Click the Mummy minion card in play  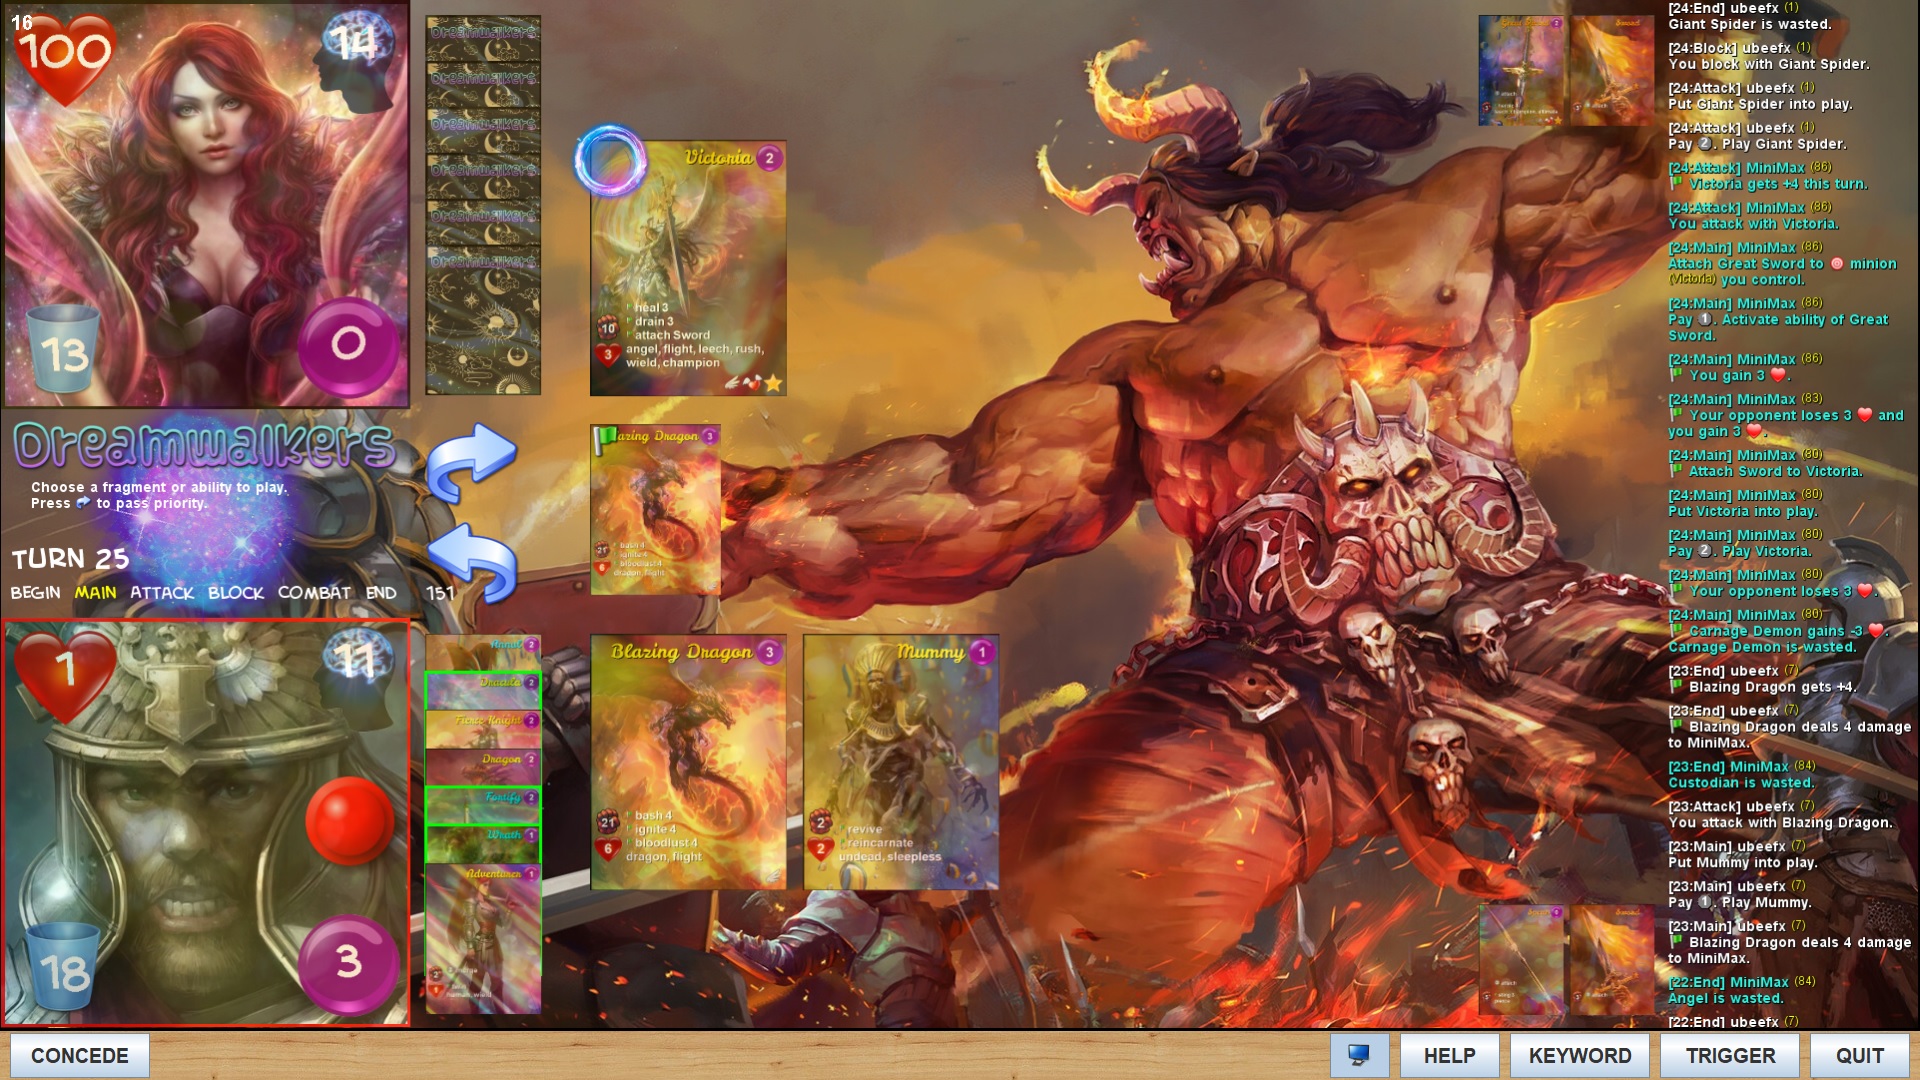[900, 762]
